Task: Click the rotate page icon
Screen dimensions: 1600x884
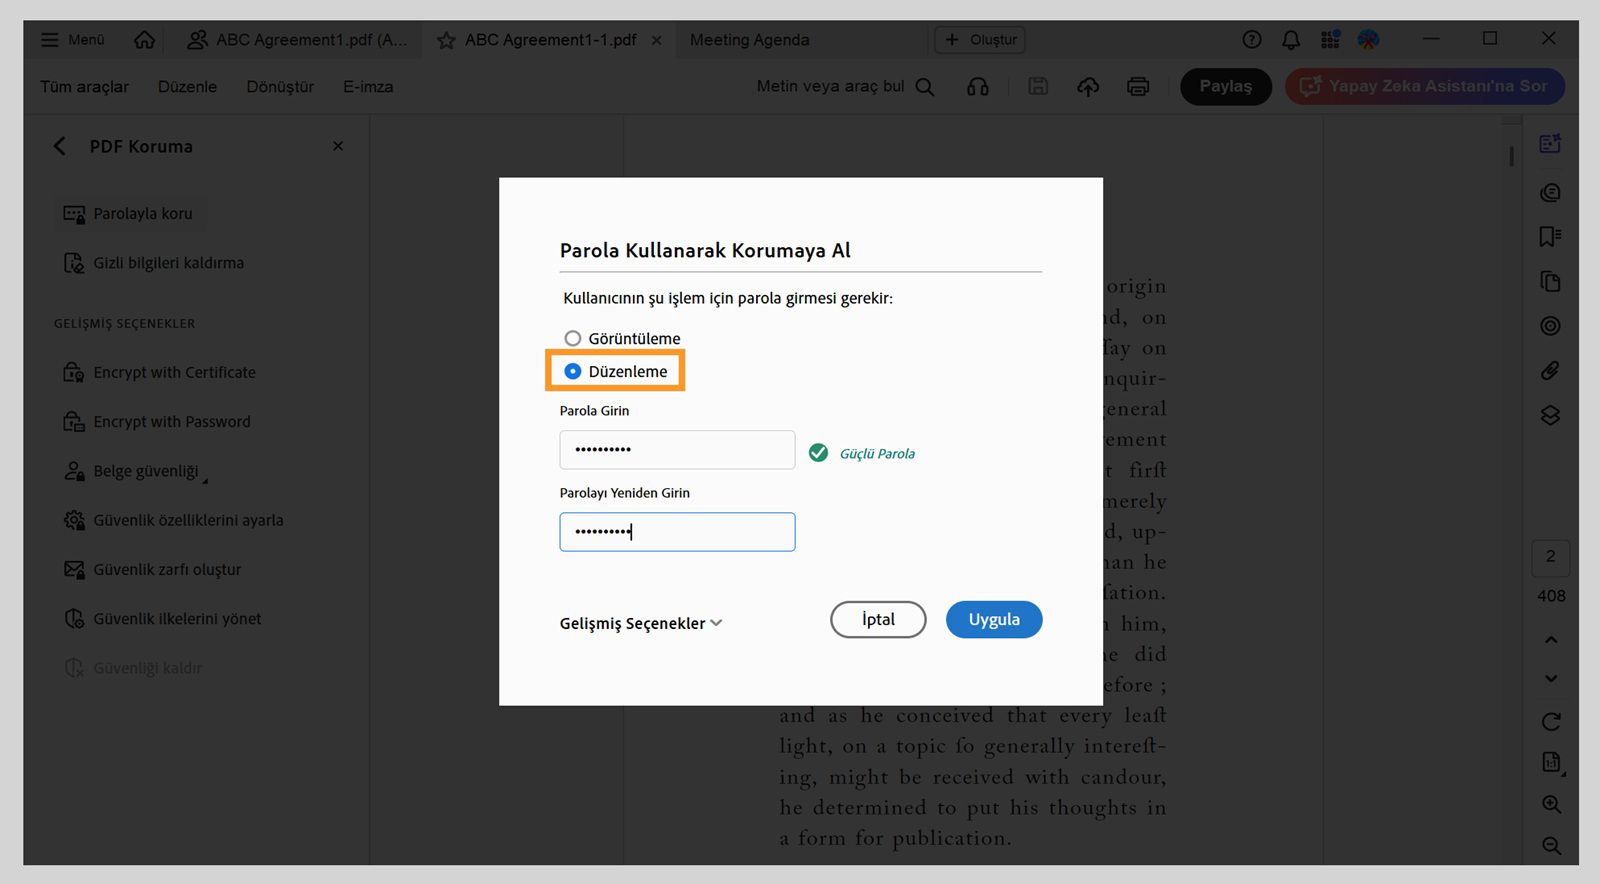Action: coord(1551,721)
